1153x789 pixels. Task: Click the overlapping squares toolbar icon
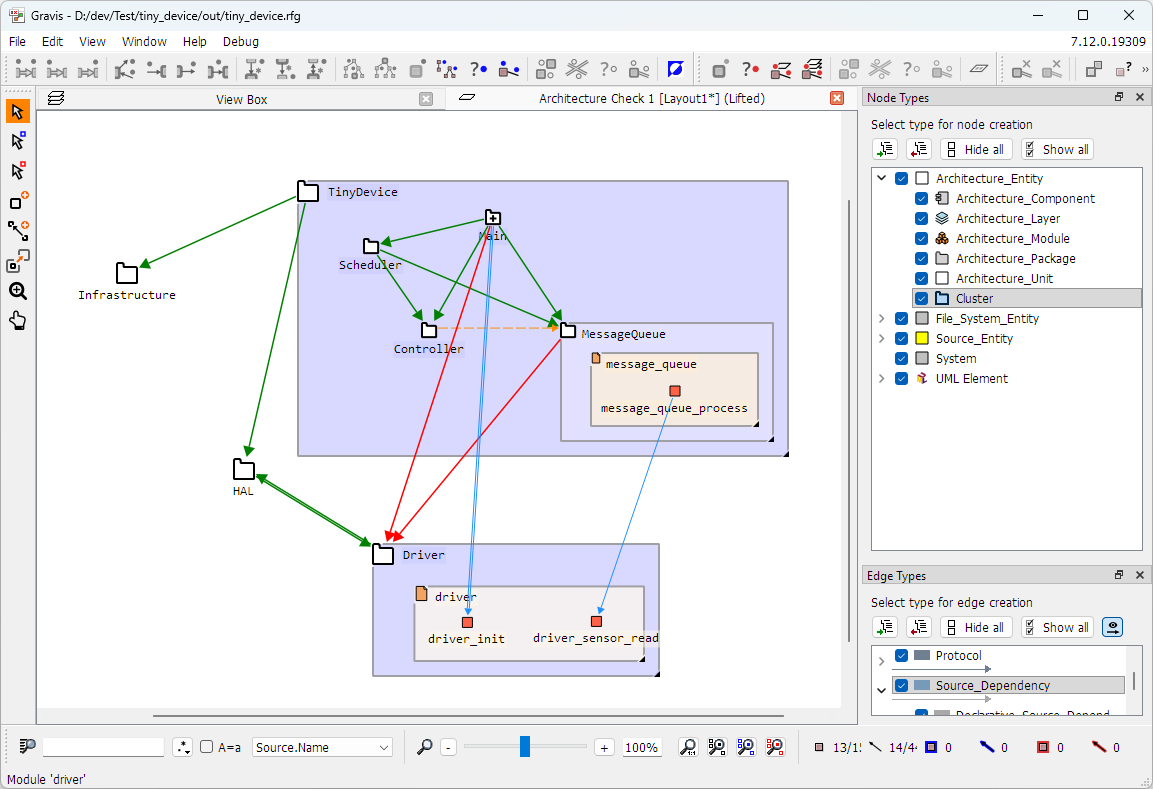pyautogui.click(x=1093, y=69)
